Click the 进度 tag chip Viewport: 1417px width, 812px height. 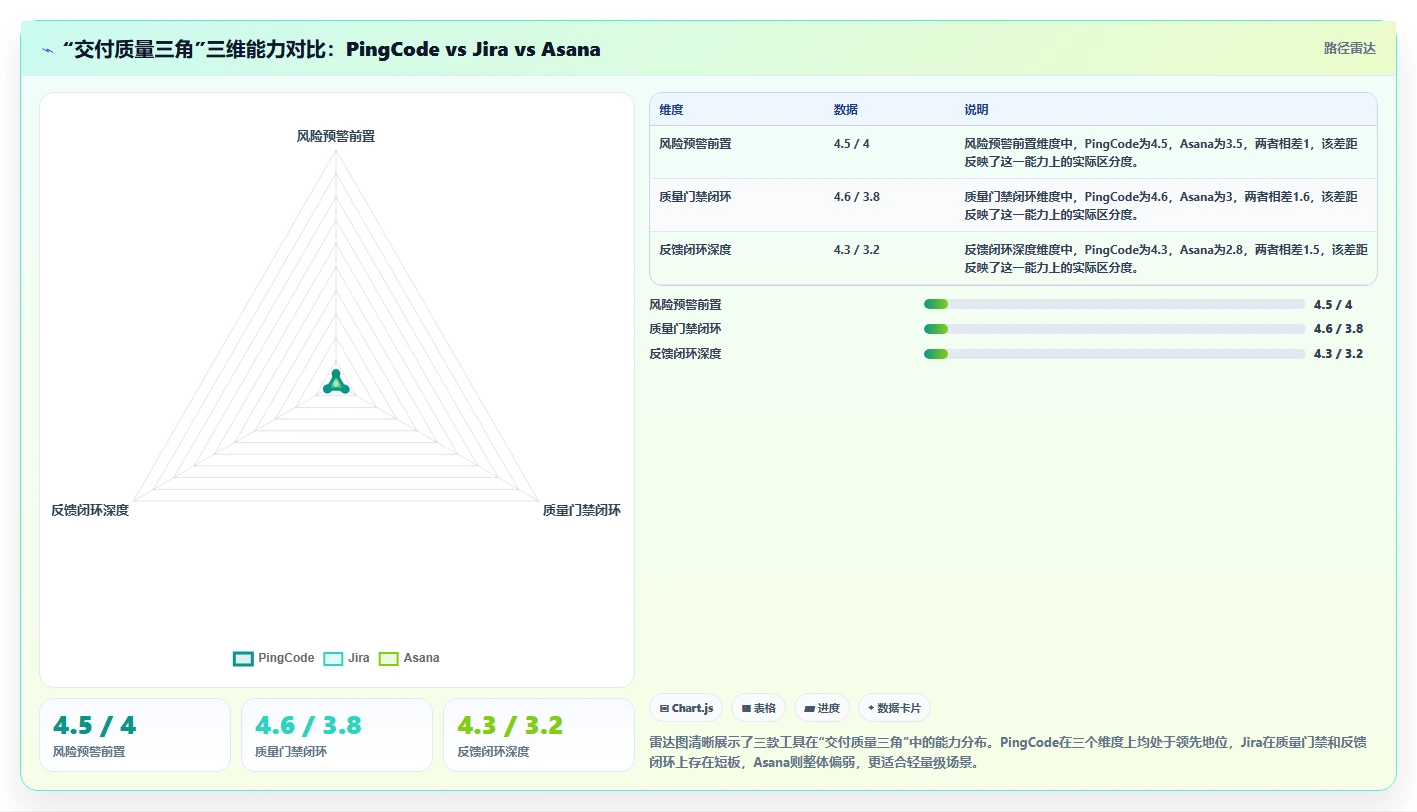(822, 708)
